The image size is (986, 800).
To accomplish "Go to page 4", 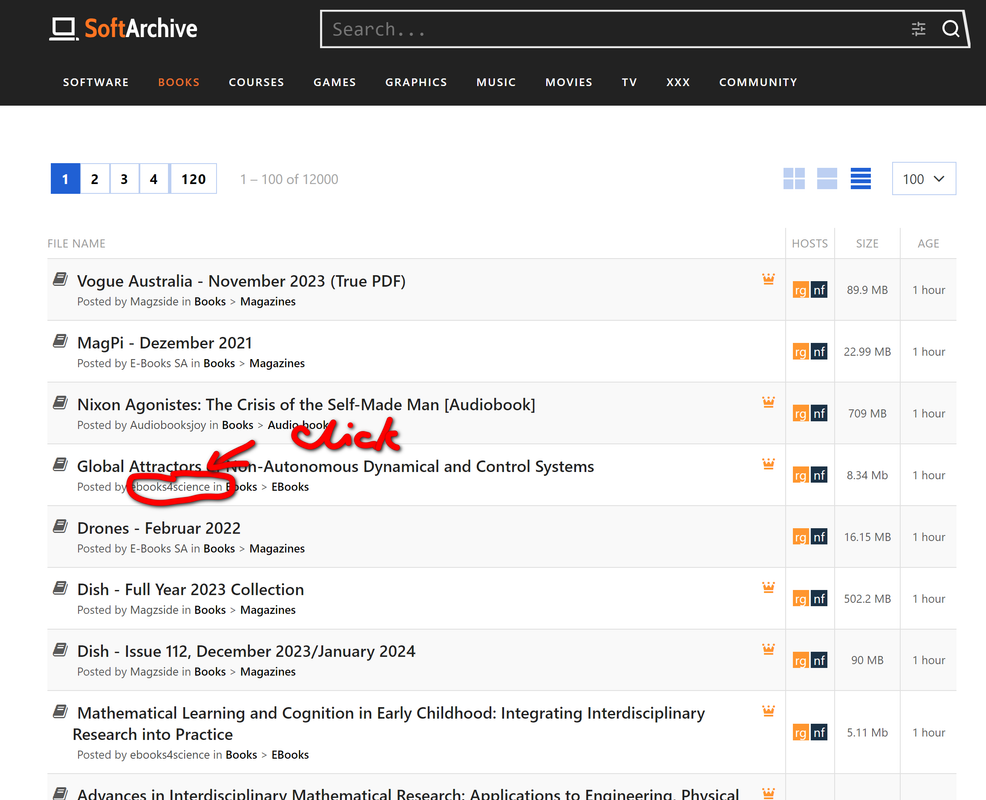I will pyautogui.click(x=153, y=179).
